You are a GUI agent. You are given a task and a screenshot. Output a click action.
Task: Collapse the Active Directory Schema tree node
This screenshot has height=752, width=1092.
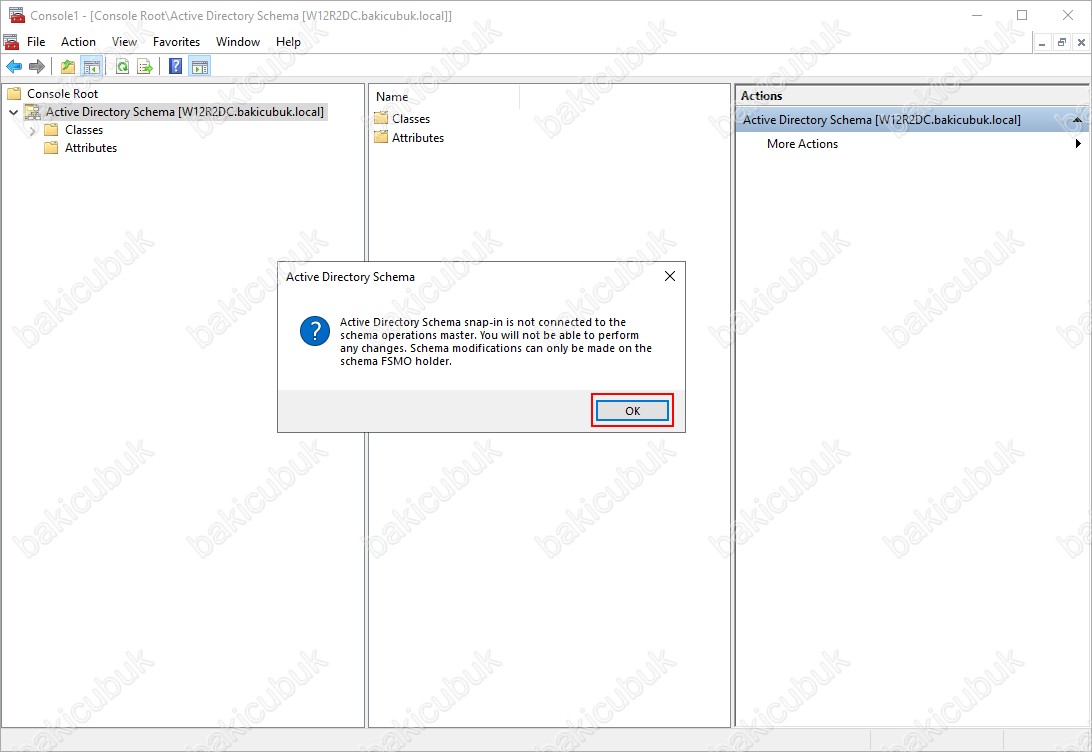tap(13, 111)
